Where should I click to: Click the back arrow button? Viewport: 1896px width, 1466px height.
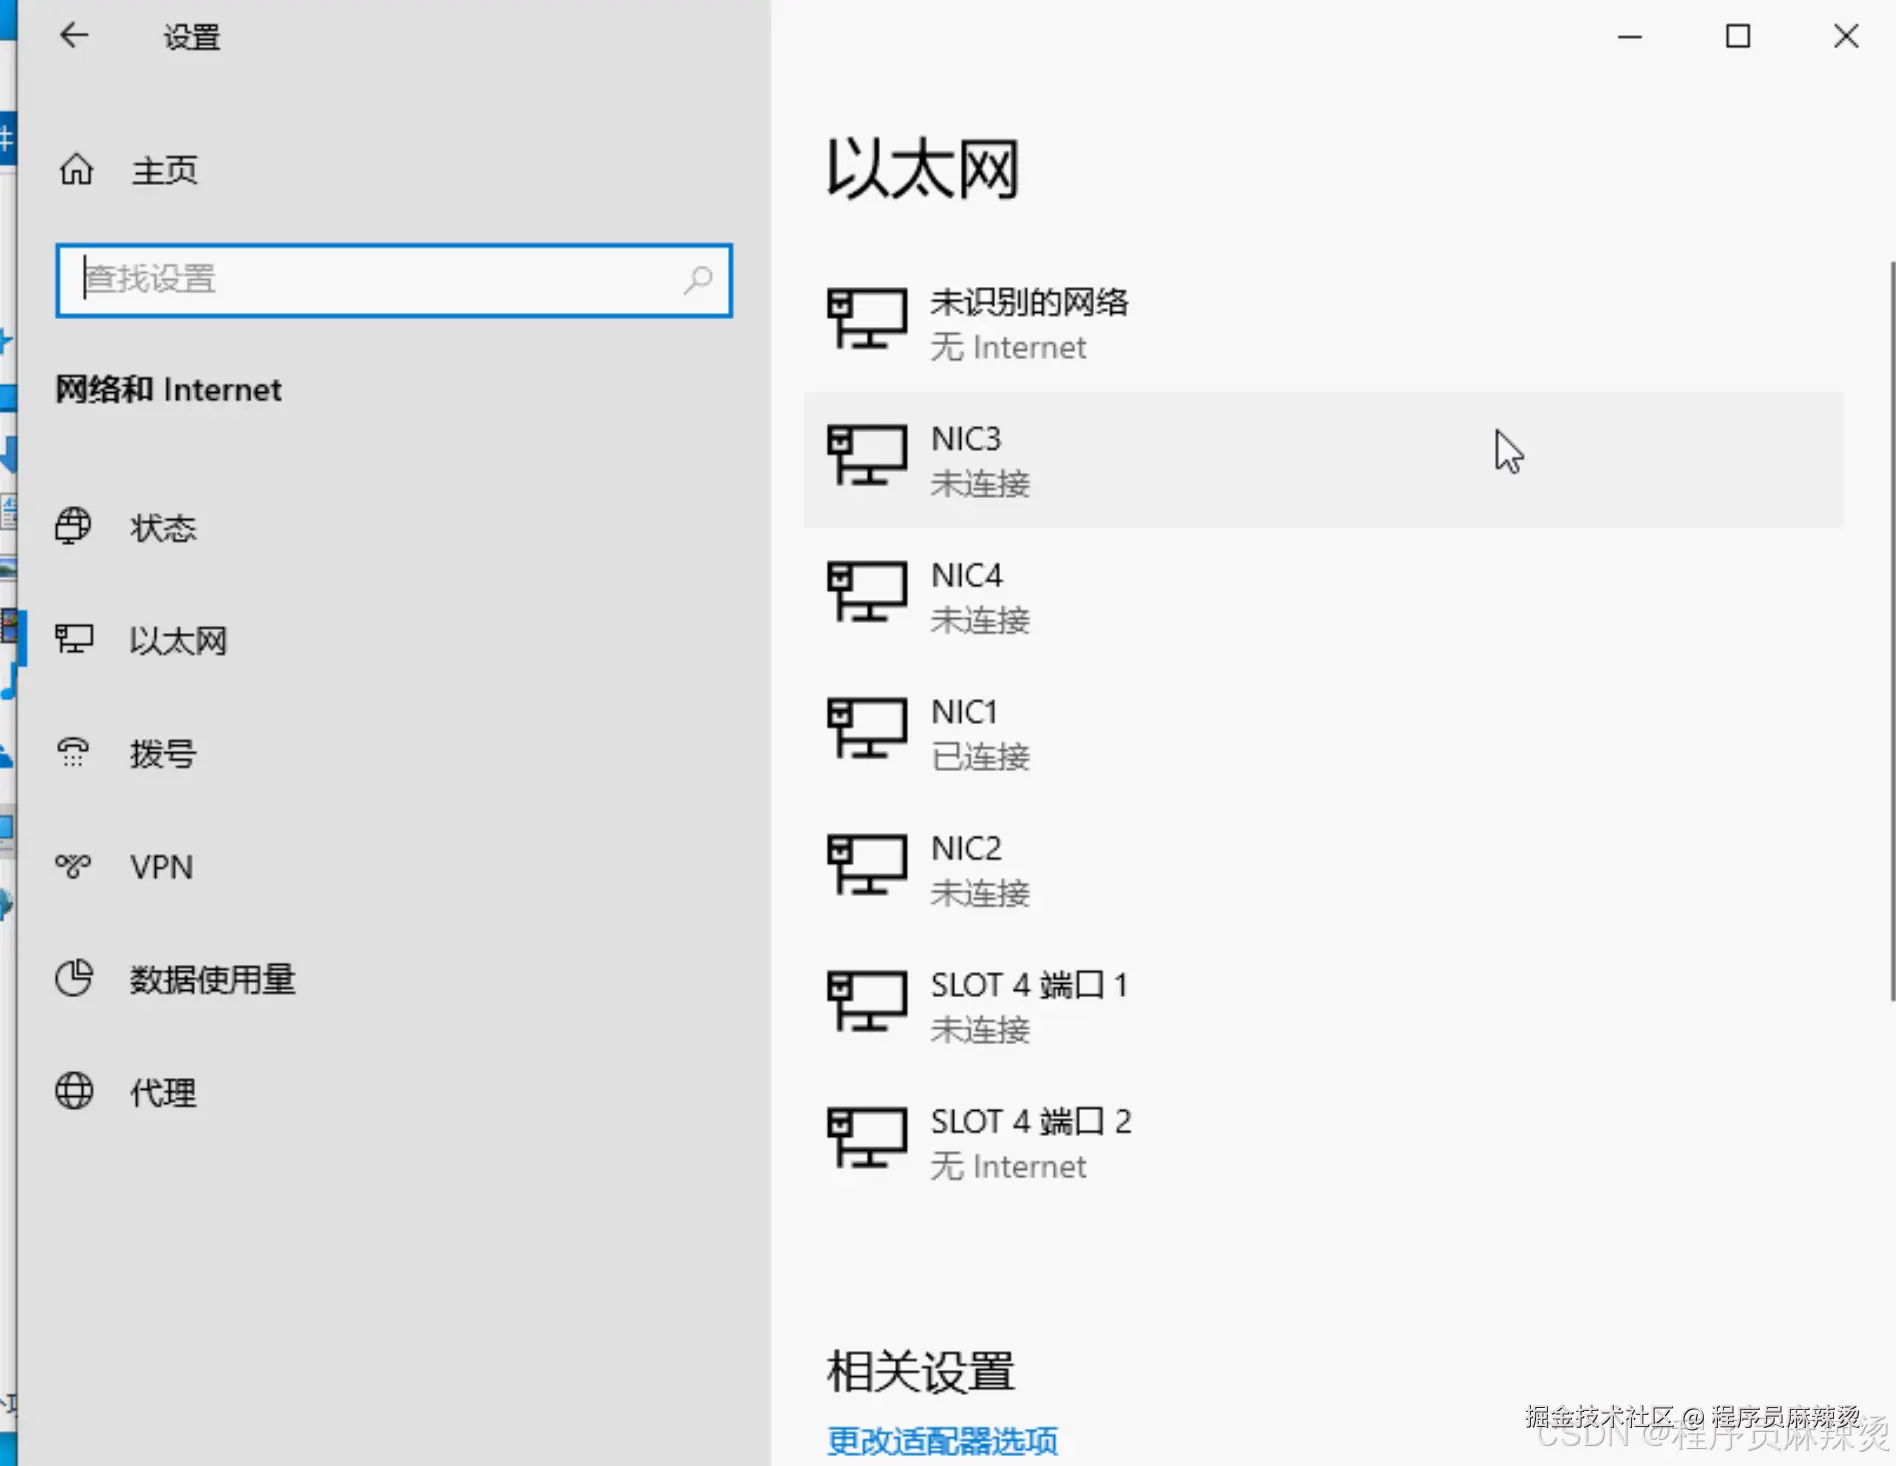coord(74,36)
